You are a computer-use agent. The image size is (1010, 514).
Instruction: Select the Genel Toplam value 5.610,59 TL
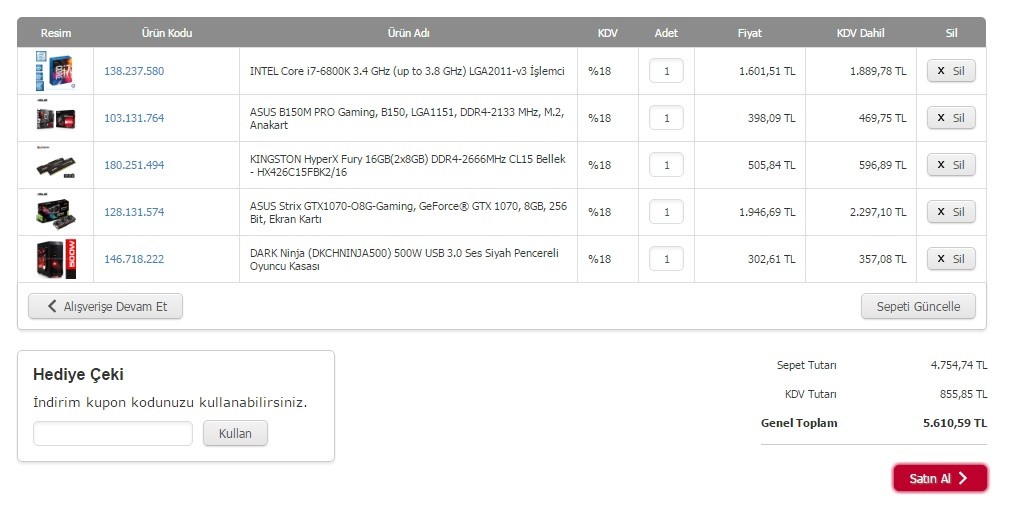click(955, 423)
